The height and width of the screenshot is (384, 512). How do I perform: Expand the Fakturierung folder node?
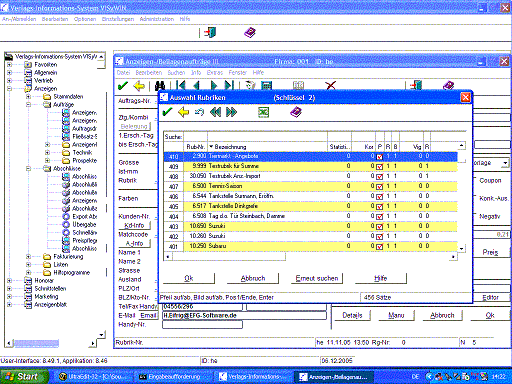click(28, 256)
